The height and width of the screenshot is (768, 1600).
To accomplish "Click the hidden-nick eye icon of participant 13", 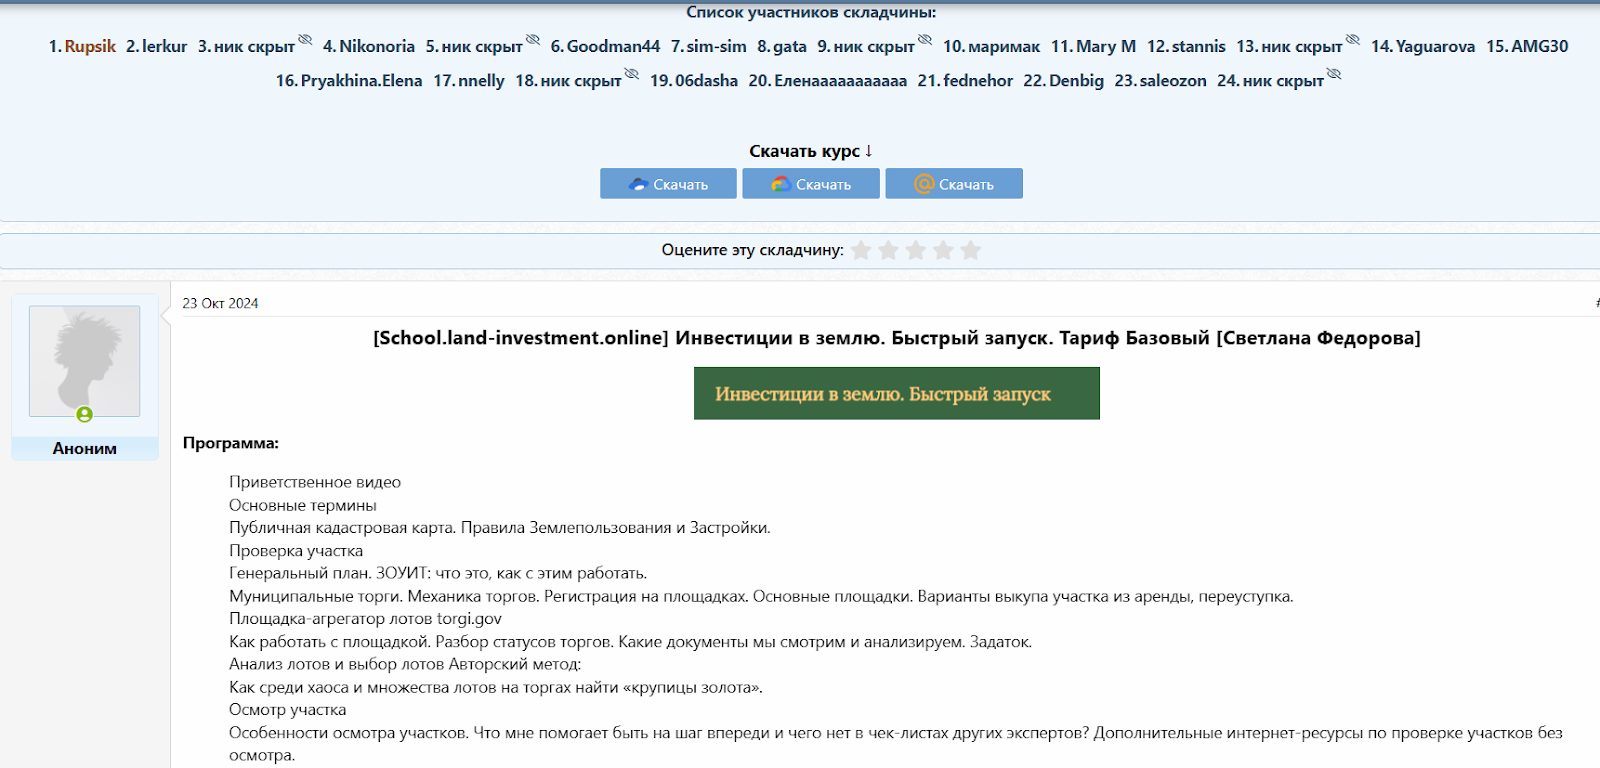I will coord(1353,40).
